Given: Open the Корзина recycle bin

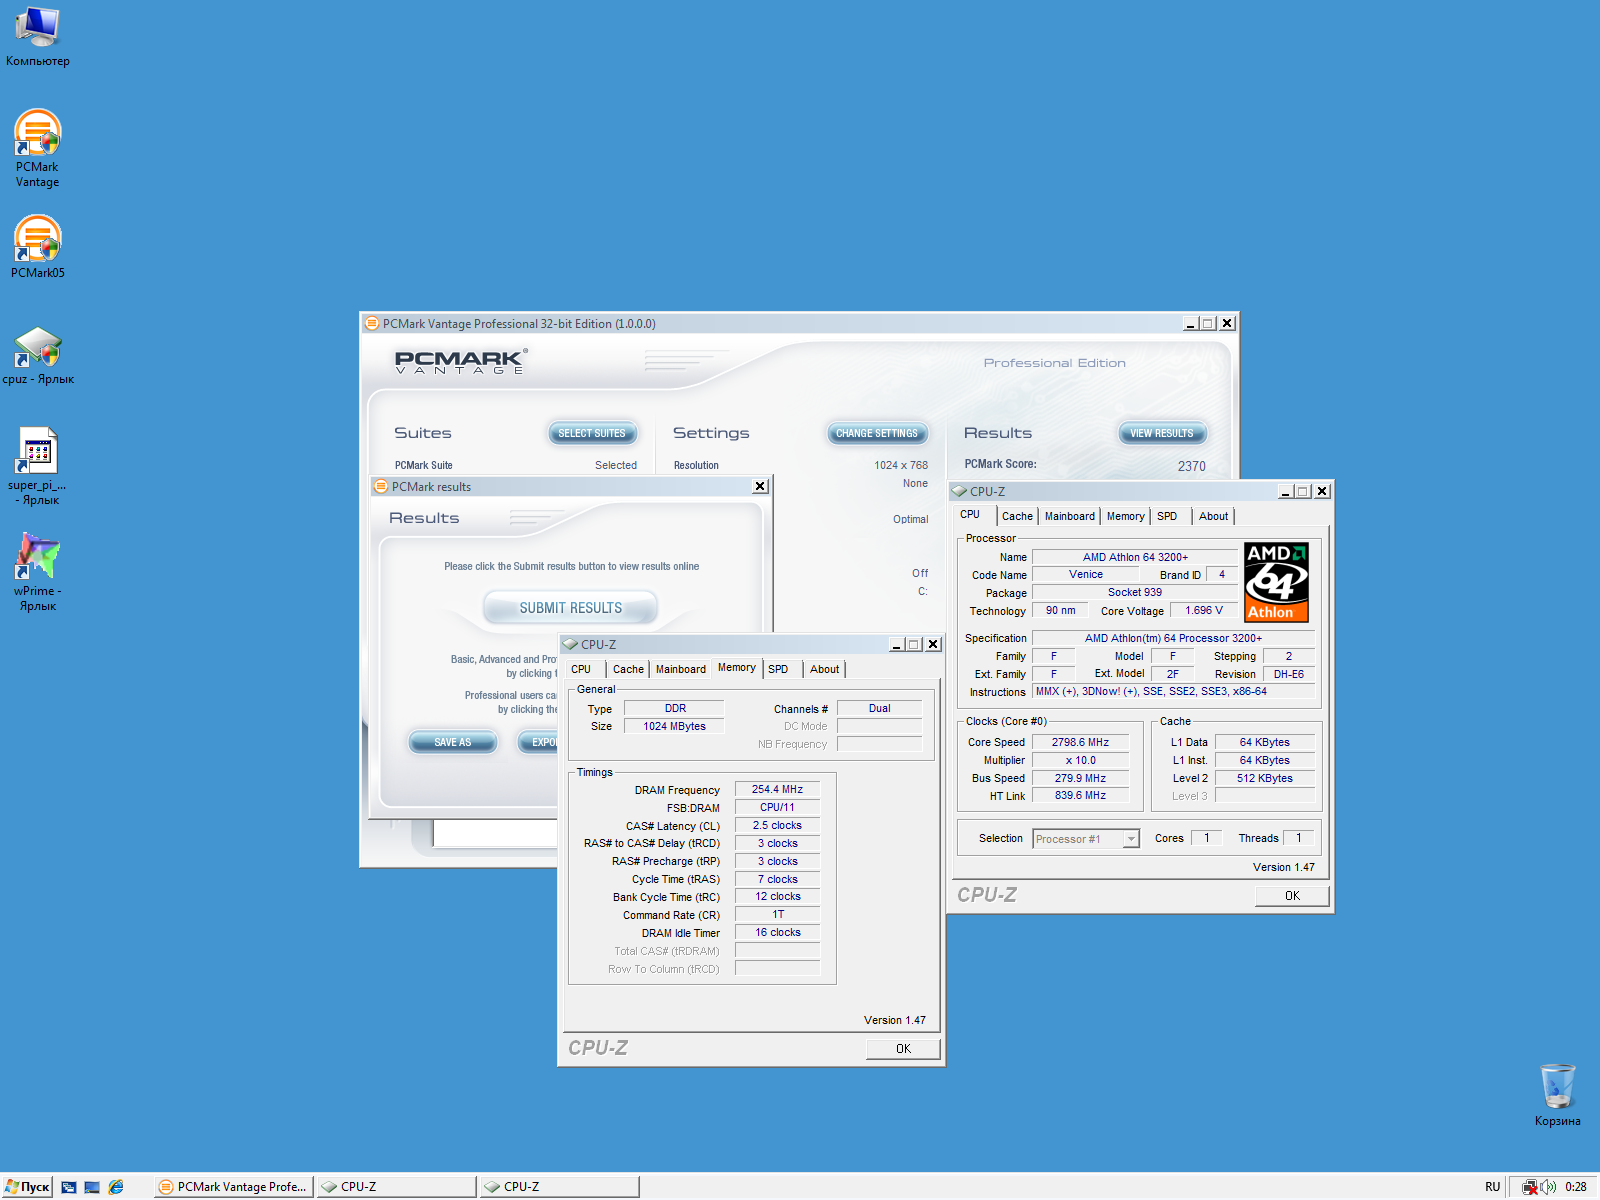Looking at the screenshot, I should click(1557, 1094).
